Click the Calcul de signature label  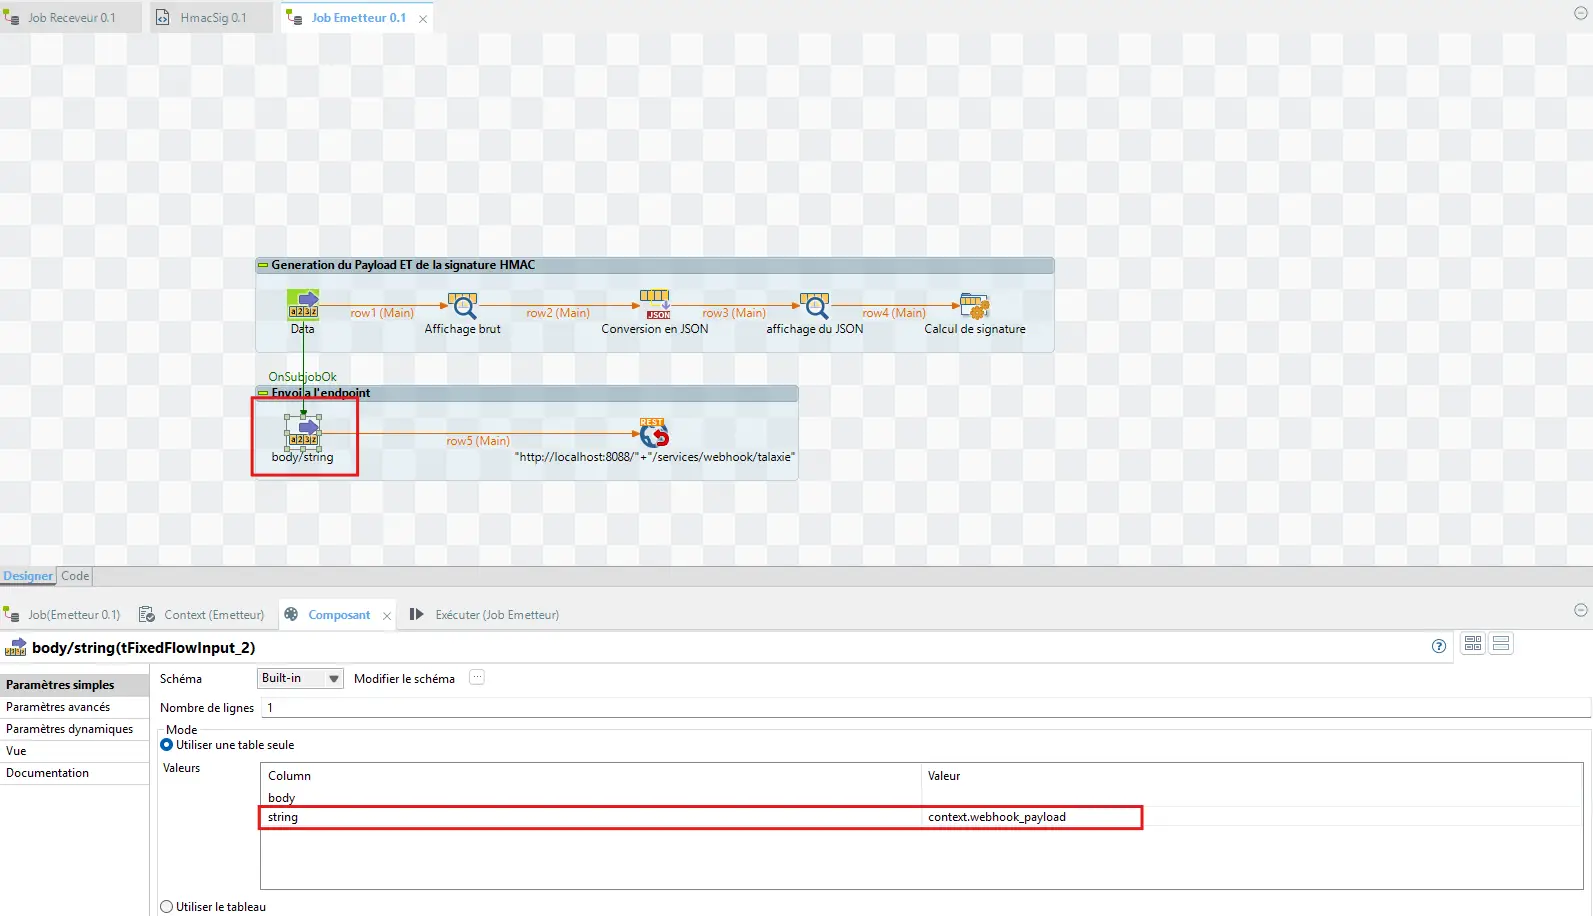coord(975,329)
